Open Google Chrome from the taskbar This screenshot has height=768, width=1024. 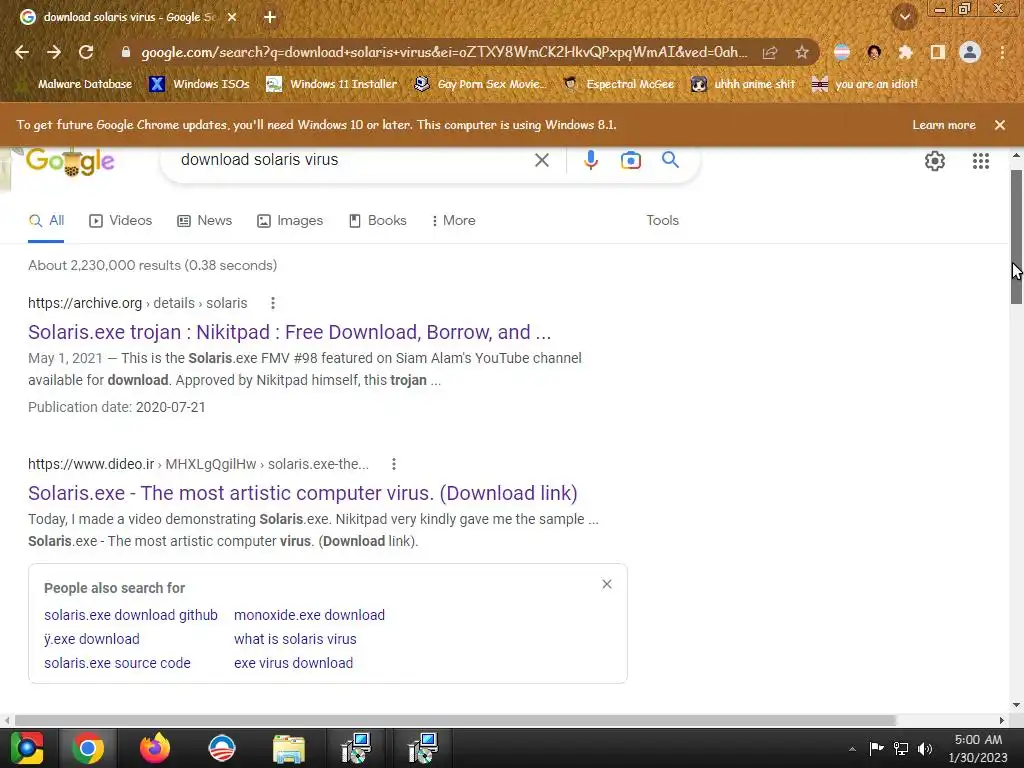point(88,748)
